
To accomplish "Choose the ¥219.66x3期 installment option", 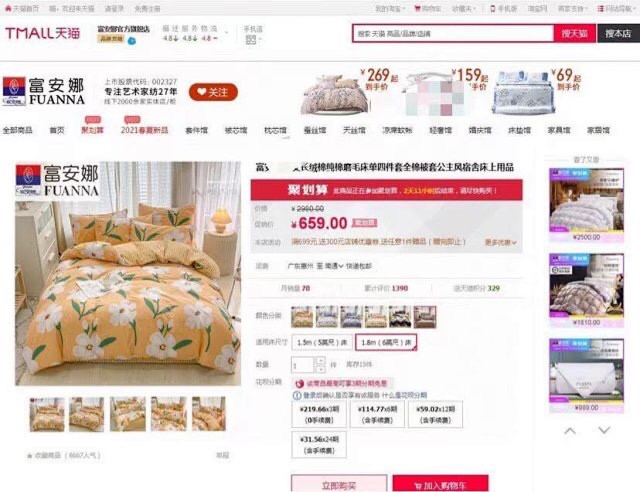I will point(319,414).
